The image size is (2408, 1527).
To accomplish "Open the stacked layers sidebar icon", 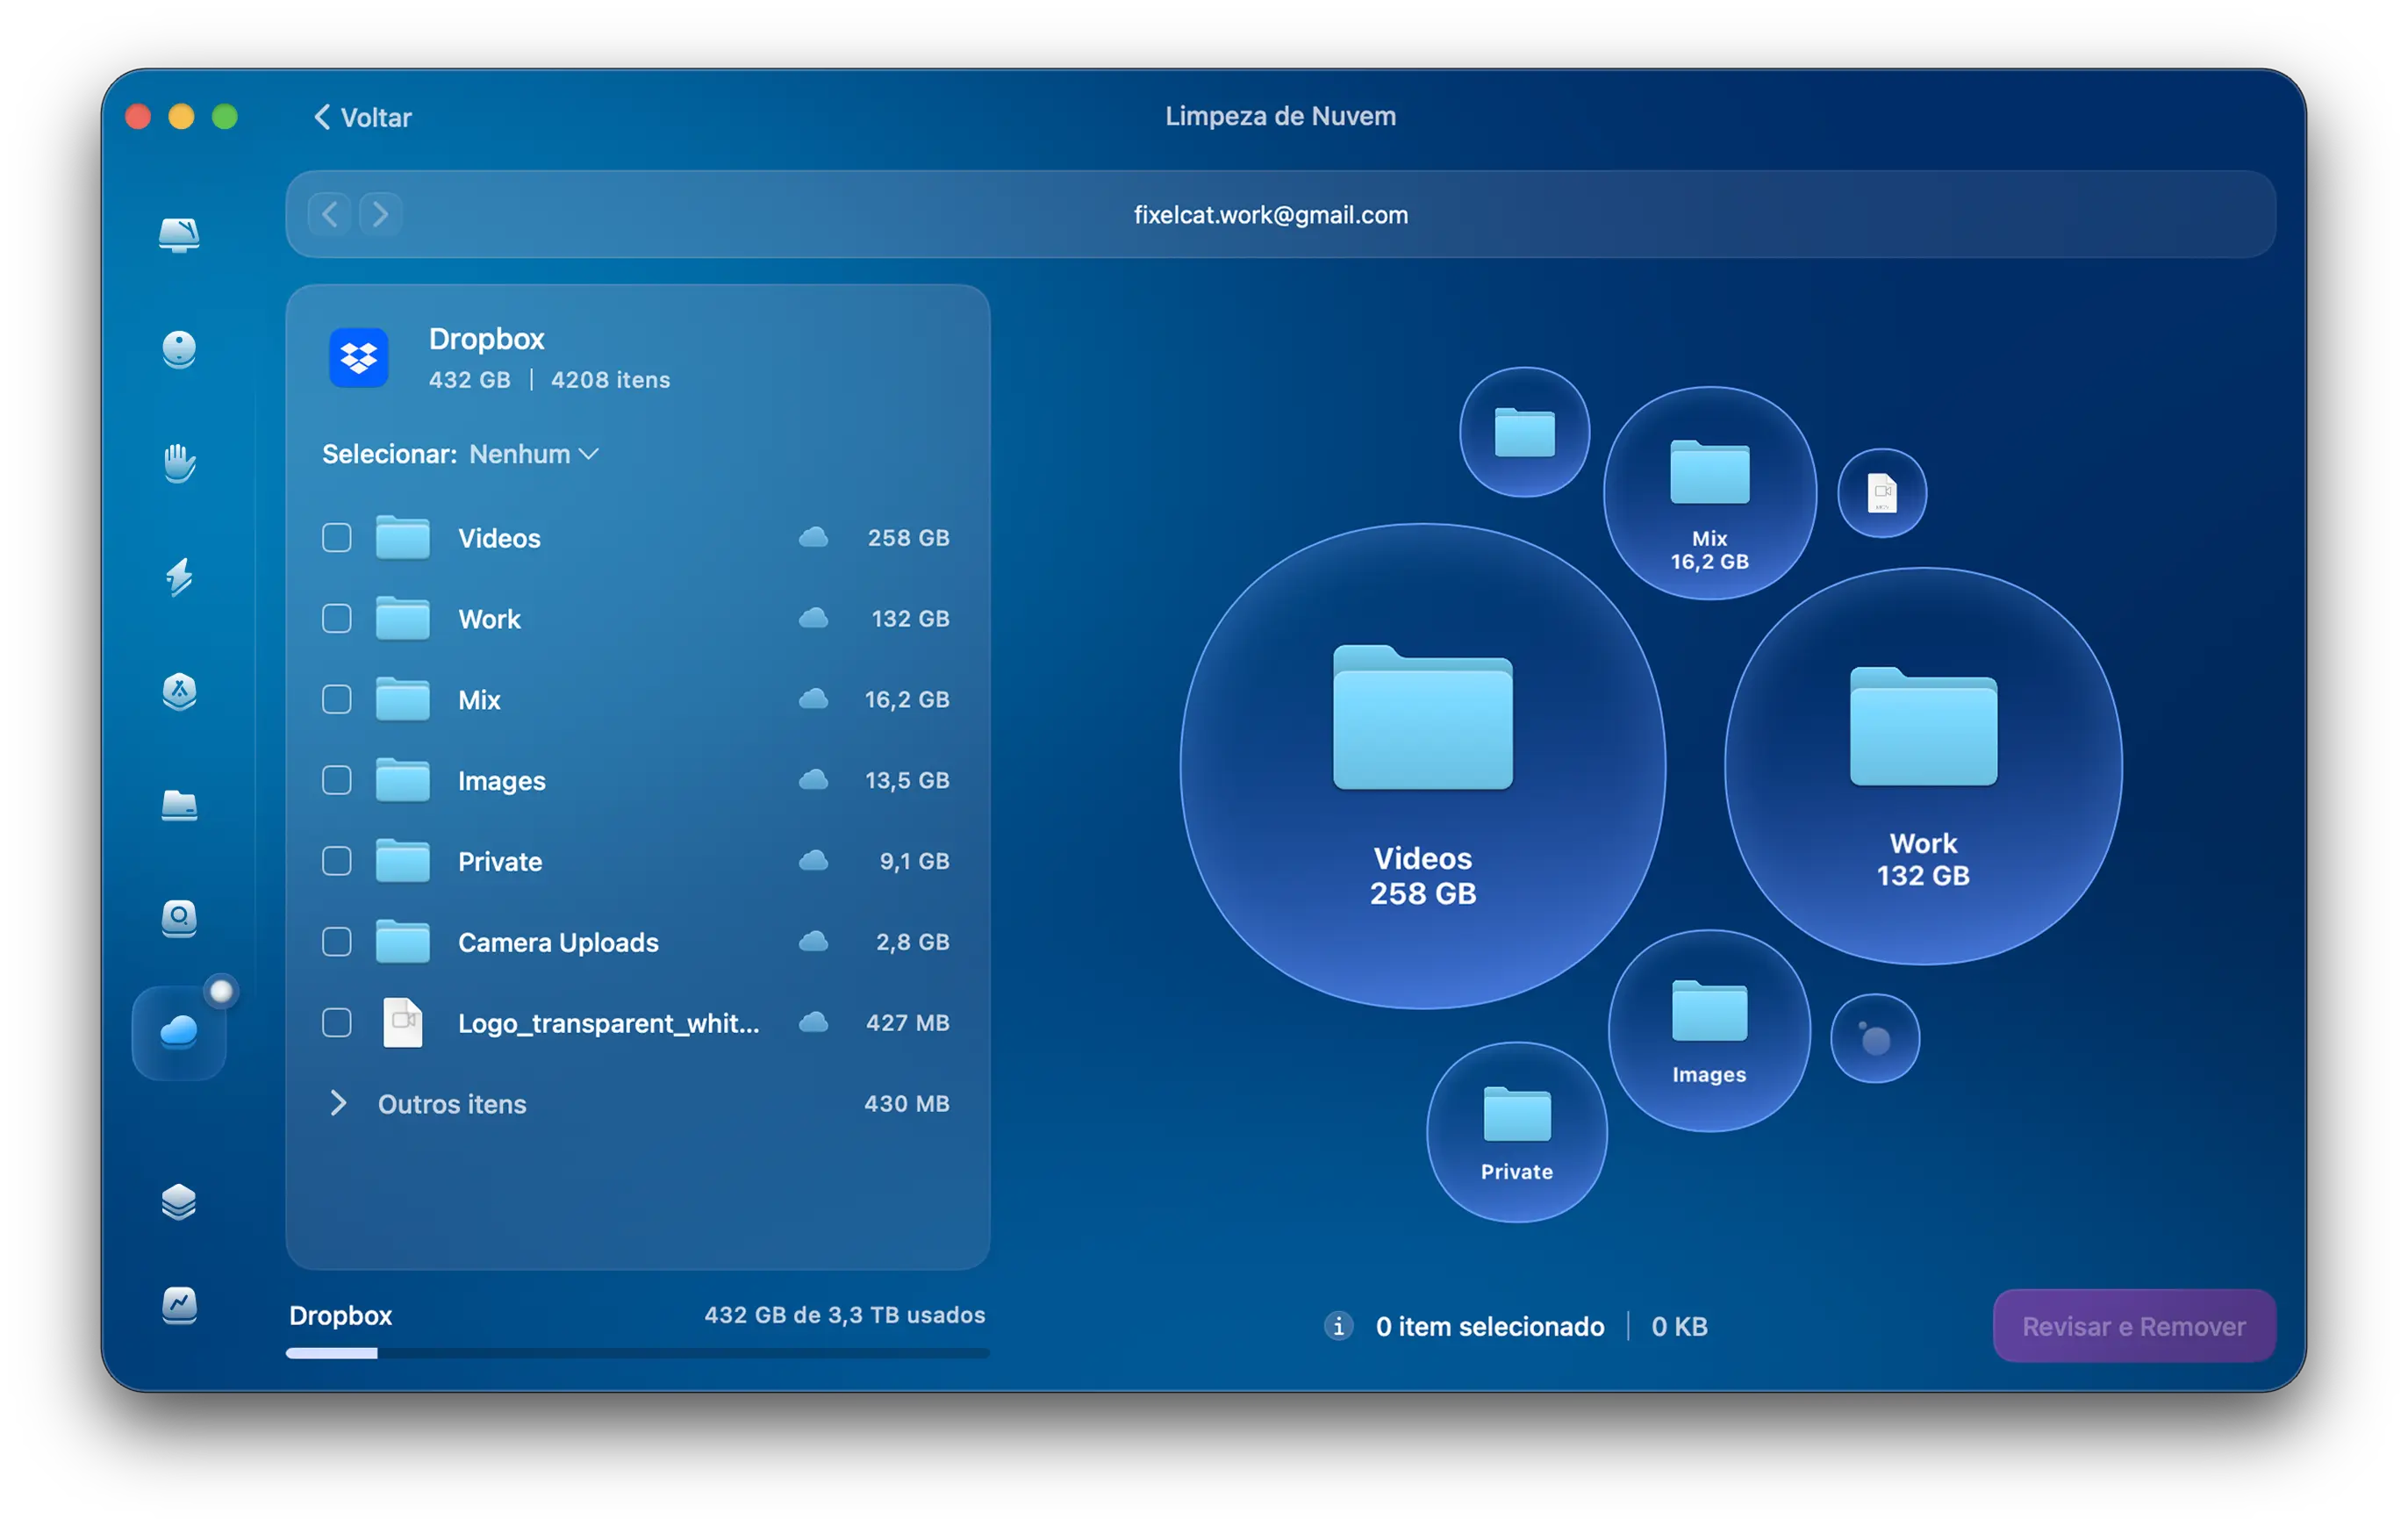I will click(179, 1201).
